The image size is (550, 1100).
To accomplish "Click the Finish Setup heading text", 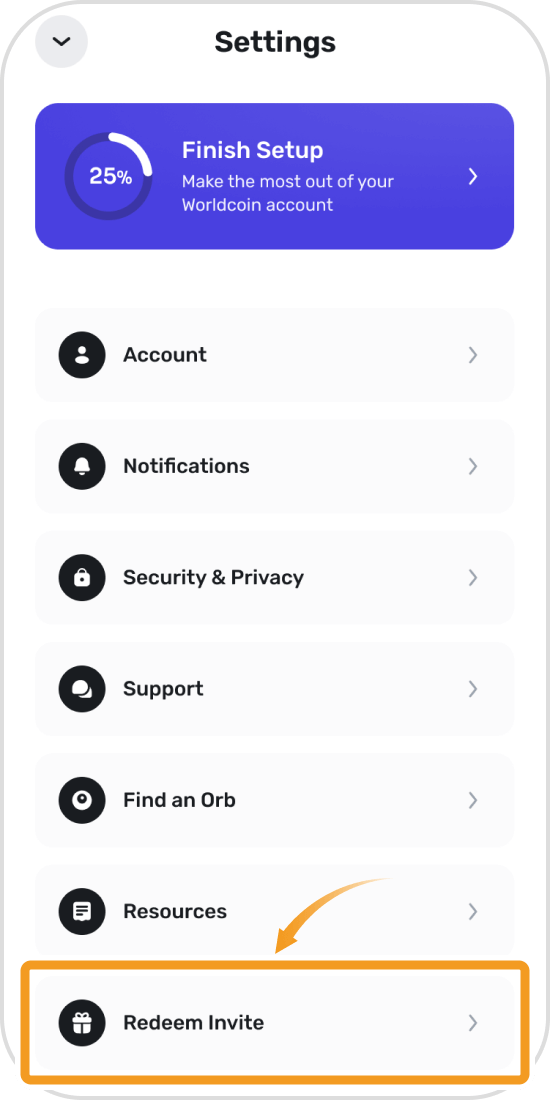I will click(x=253, y=150).
